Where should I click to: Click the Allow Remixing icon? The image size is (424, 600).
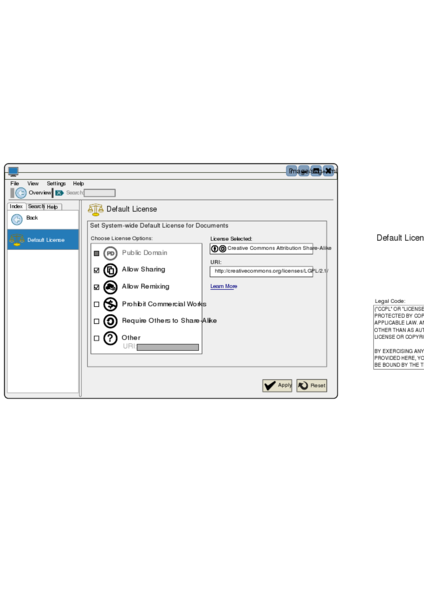110,287
